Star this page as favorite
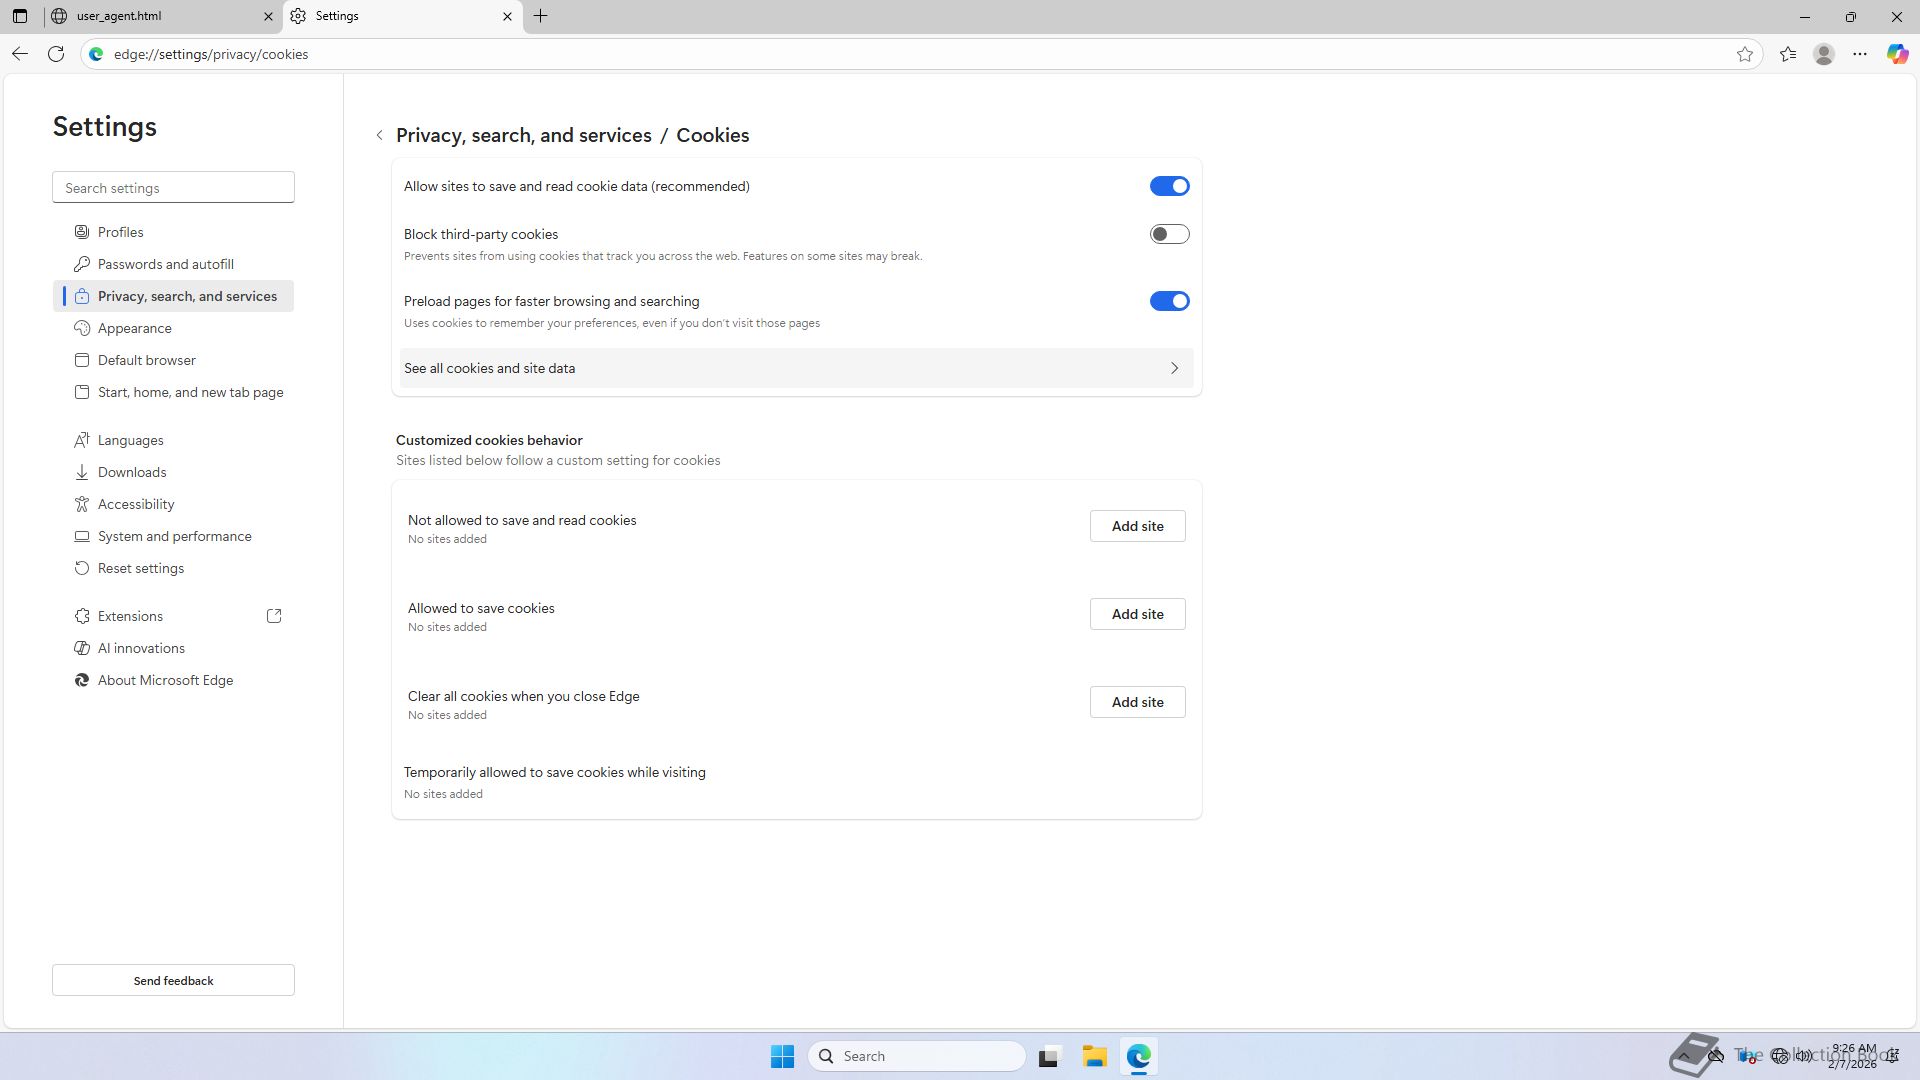Viewport: 1920px width, 1080px height. coord(1745,54)
